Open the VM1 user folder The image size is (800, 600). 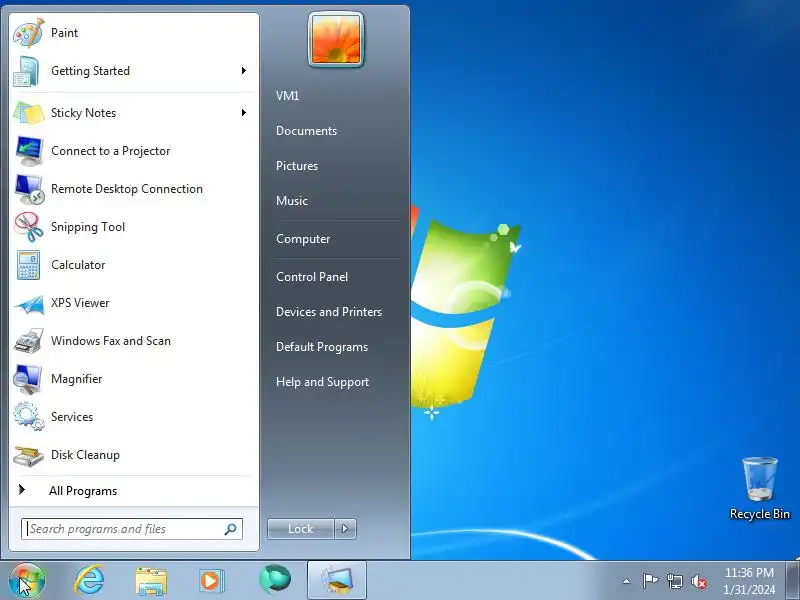[288, 95]
